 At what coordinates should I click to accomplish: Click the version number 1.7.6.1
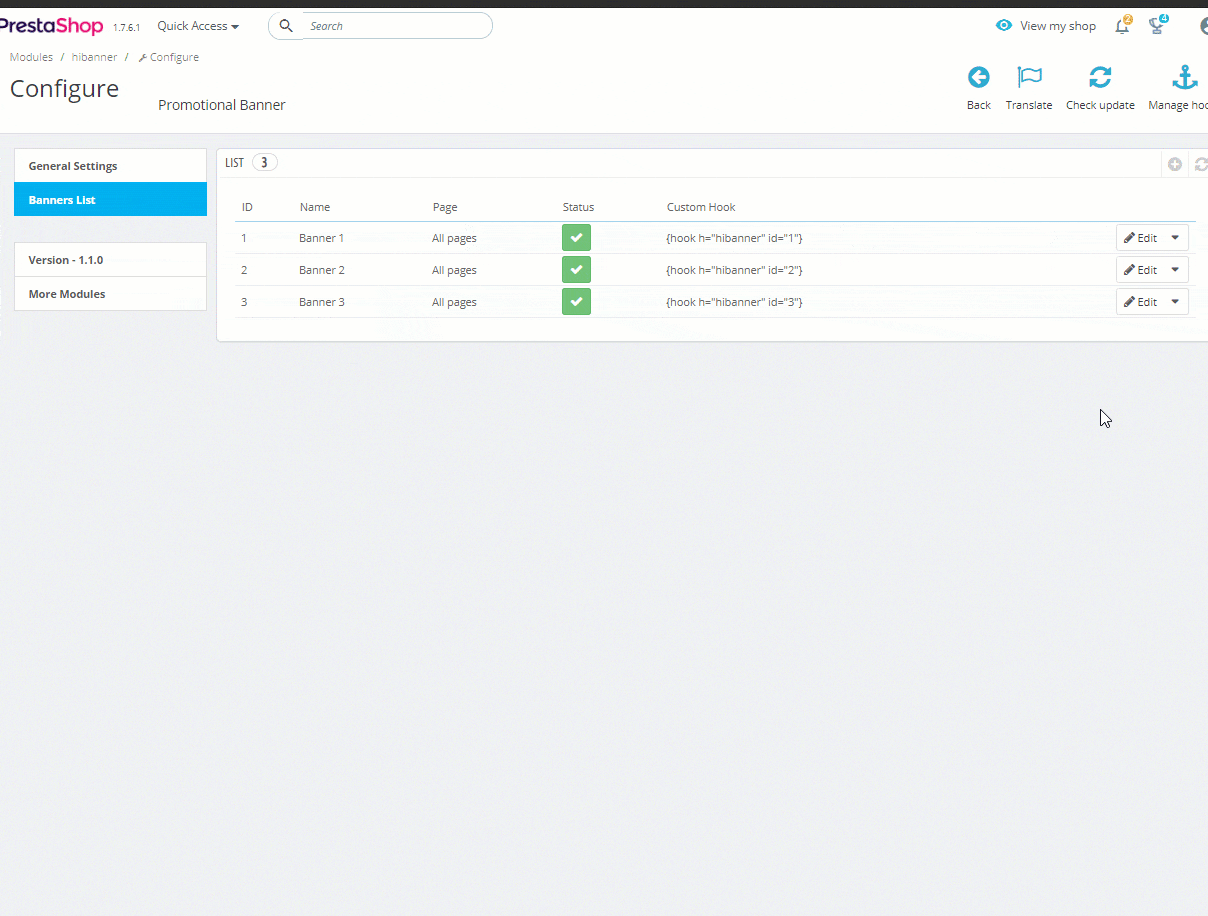click(126, 28)
